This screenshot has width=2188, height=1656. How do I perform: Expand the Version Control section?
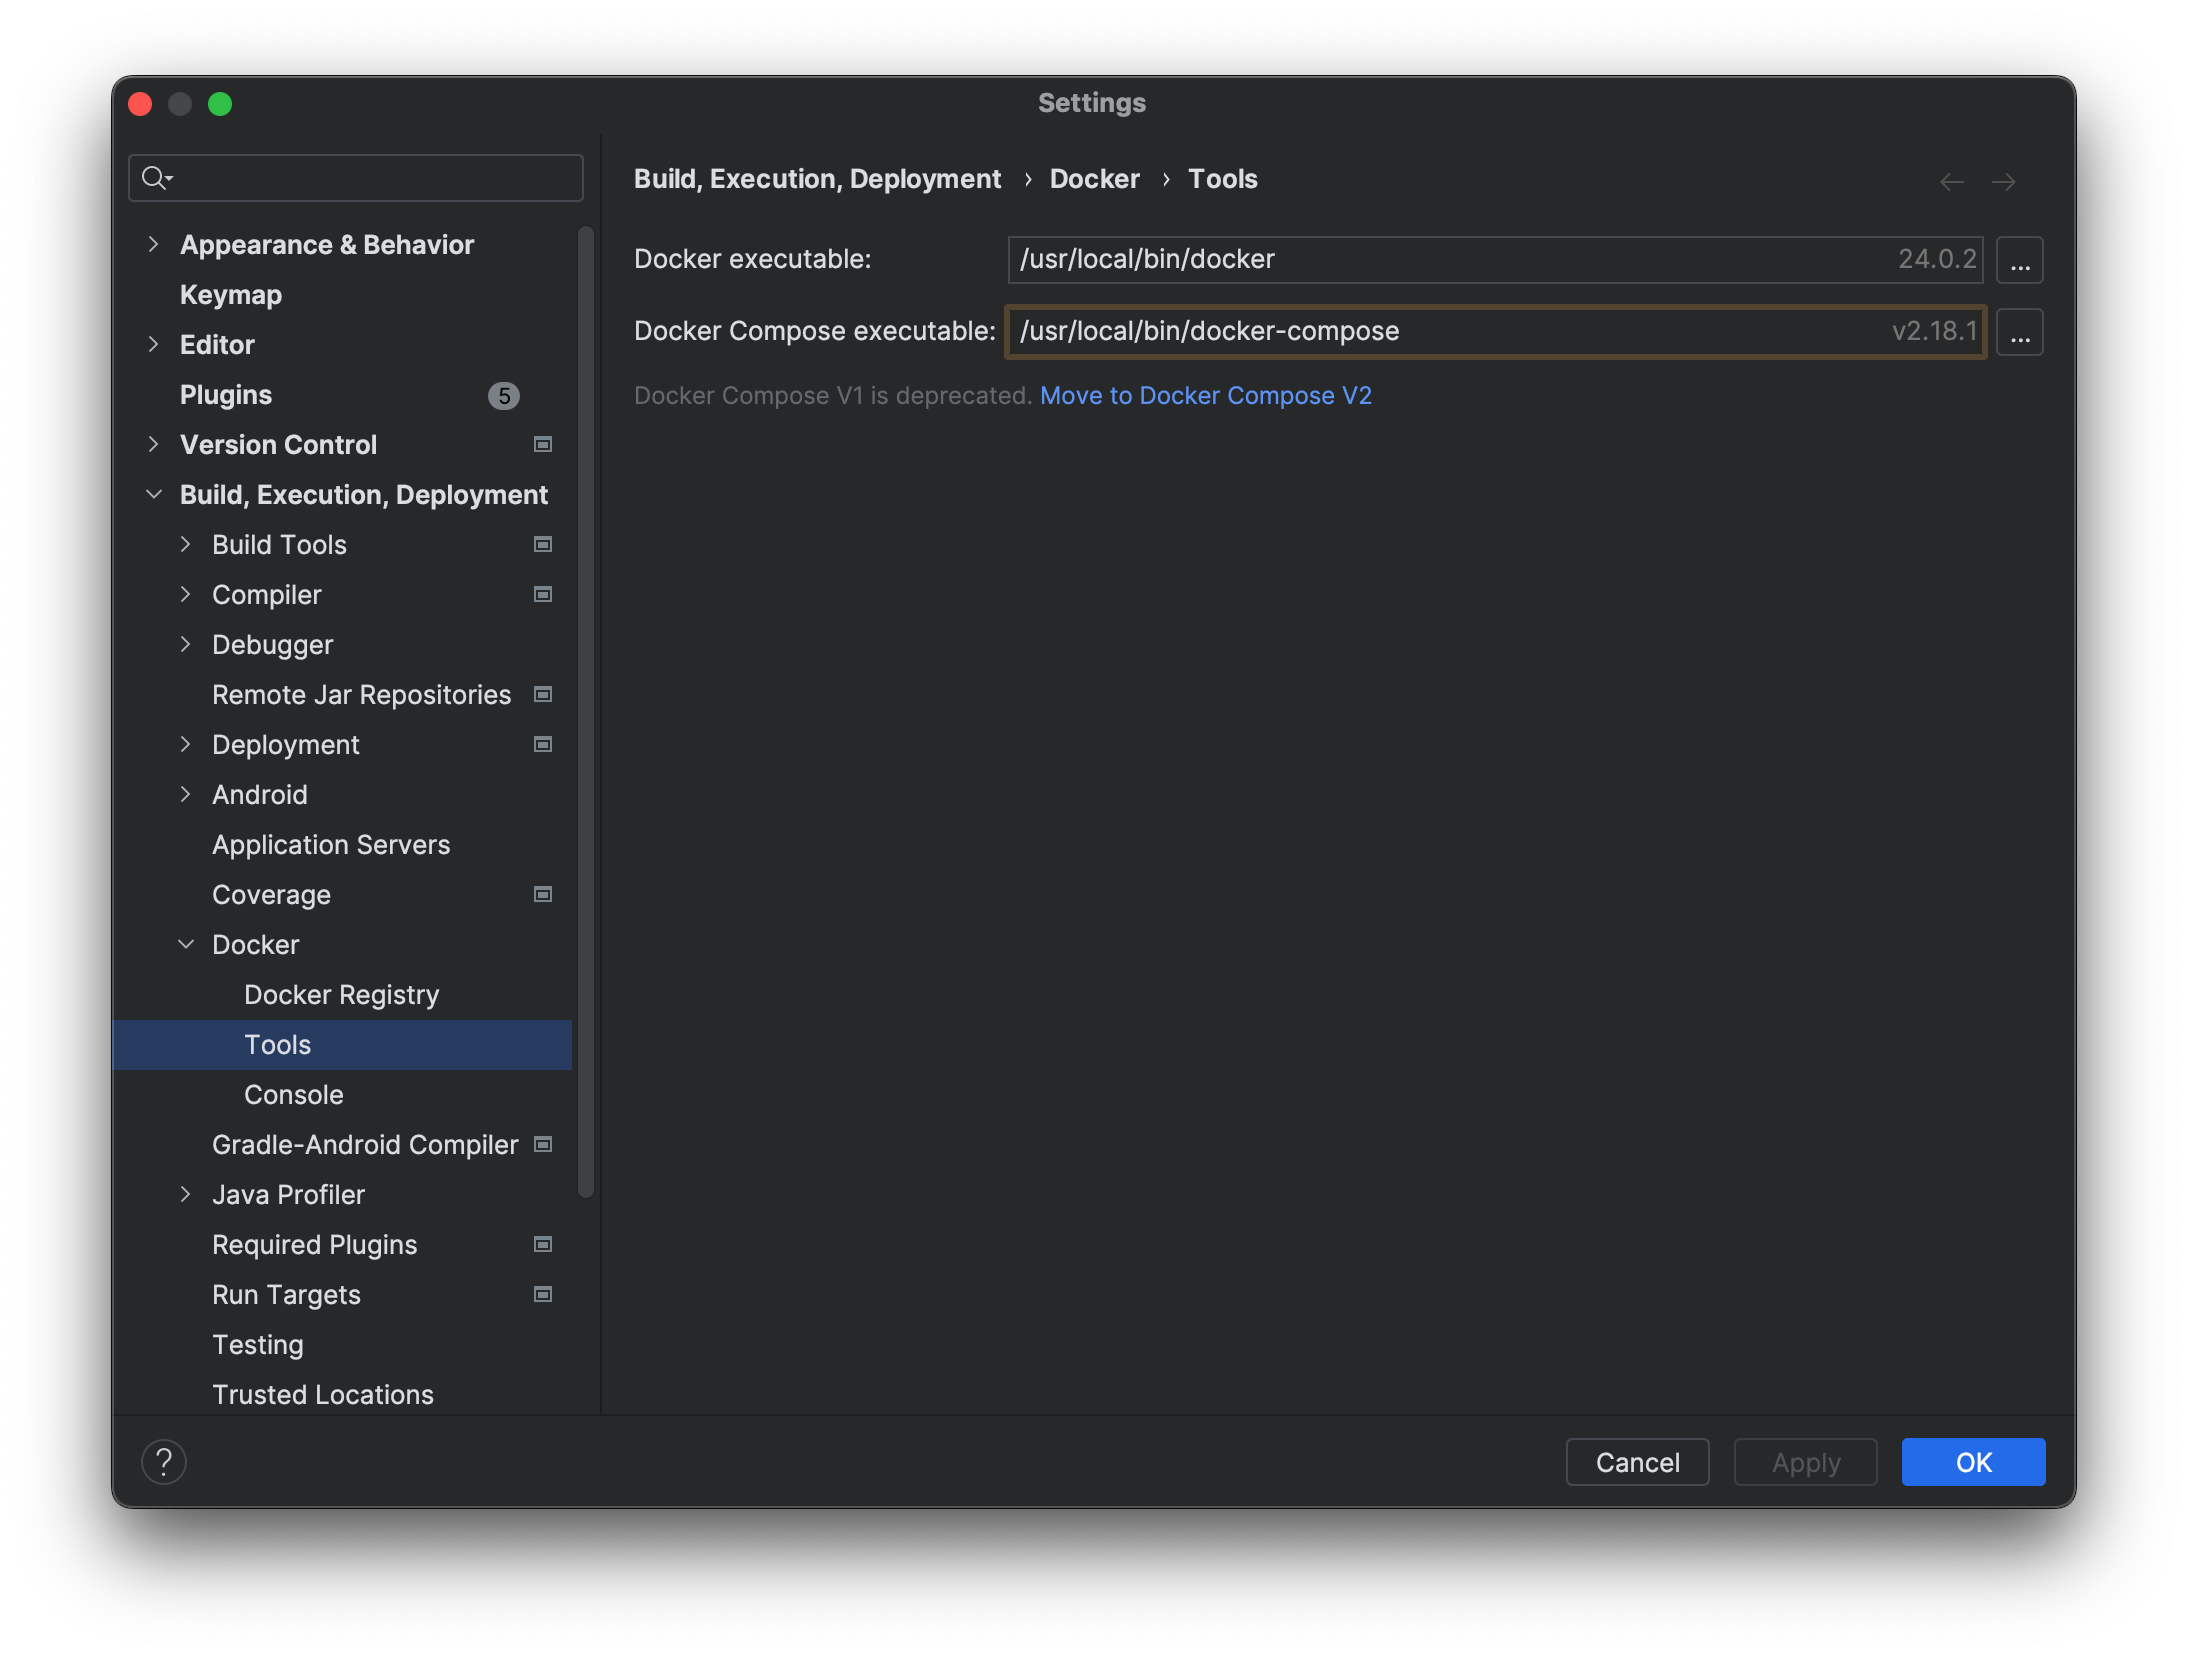(x=153, y=444)
